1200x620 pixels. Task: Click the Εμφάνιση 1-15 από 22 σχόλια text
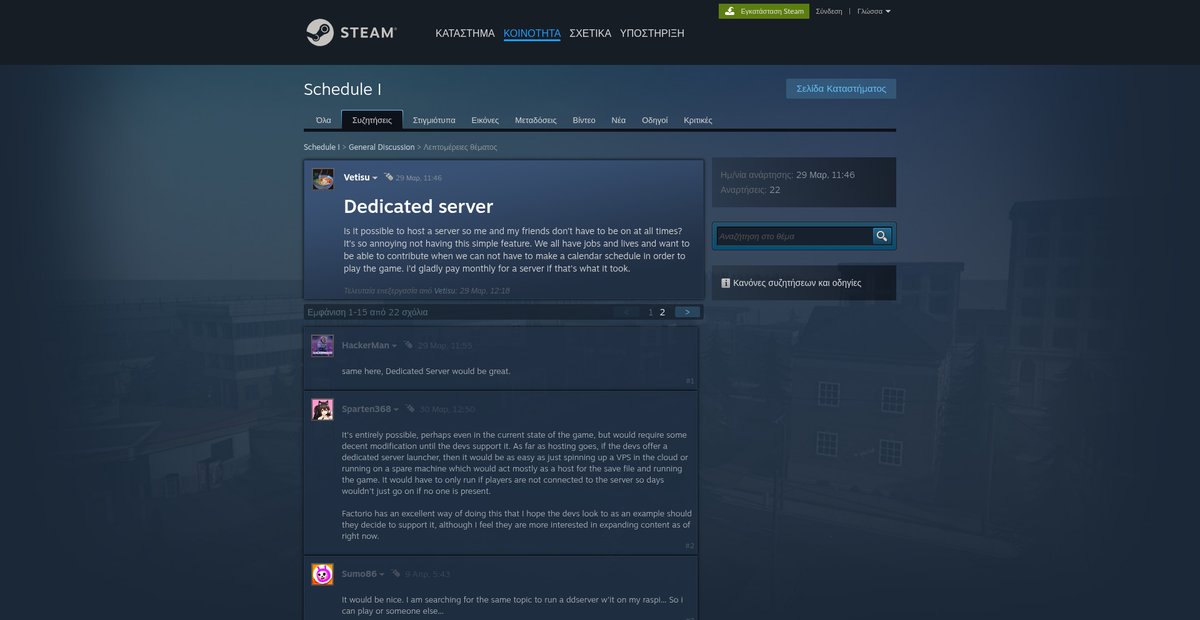tap(368, 312)
